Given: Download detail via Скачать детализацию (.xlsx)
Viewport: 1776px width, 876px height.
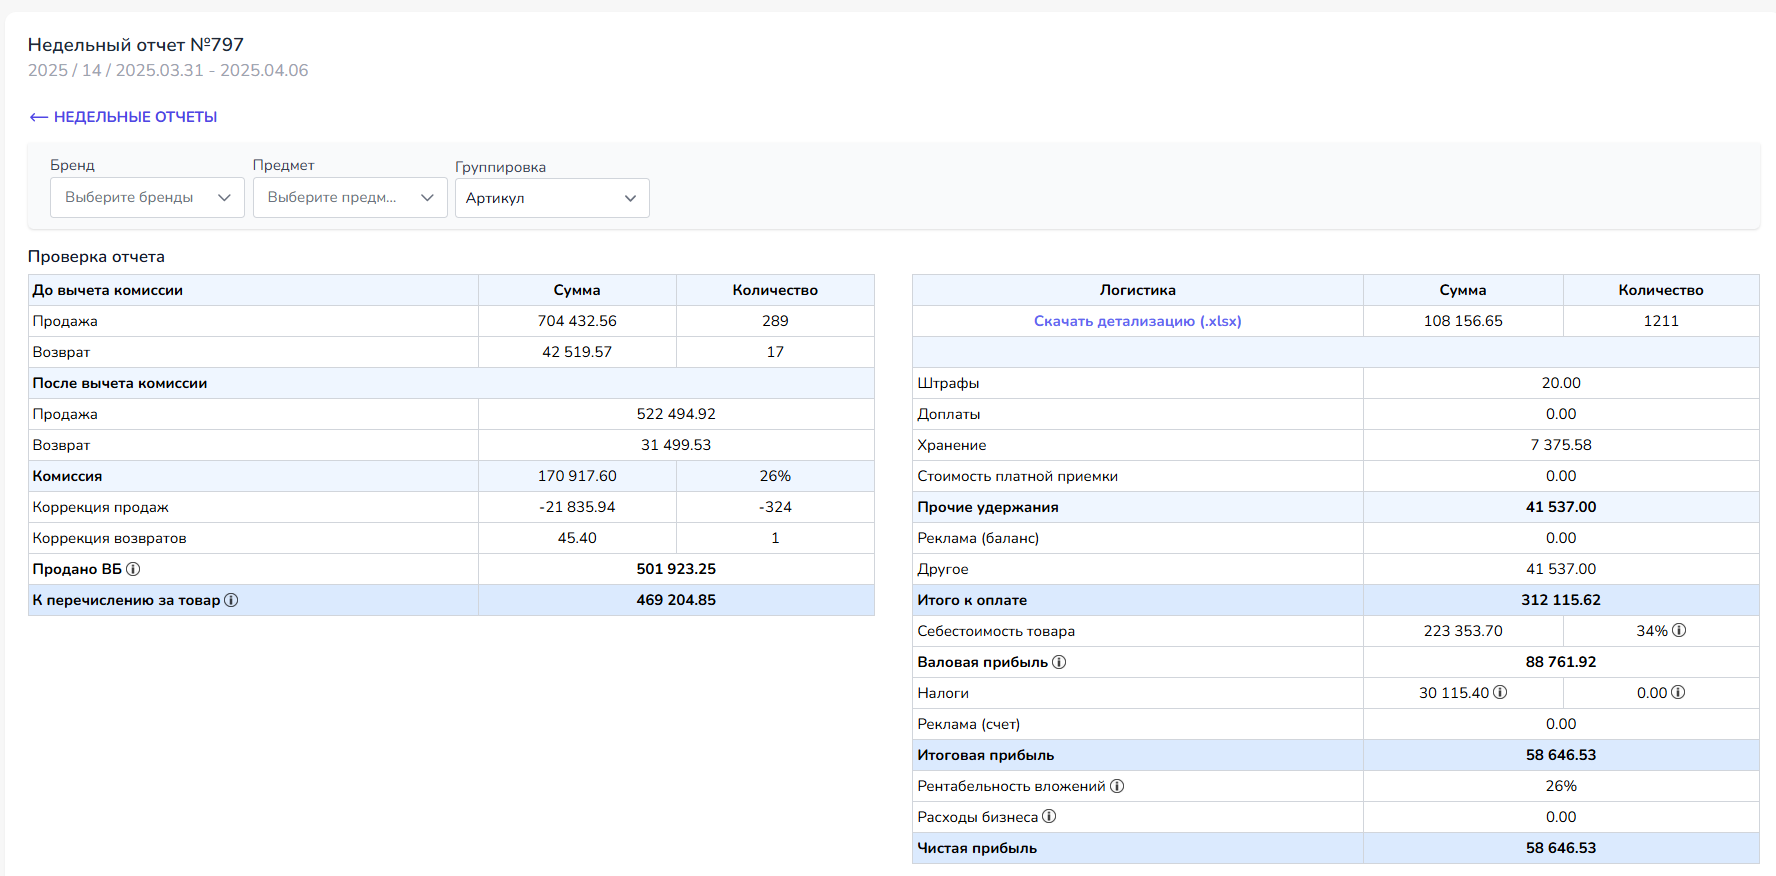Looking at the screenshot, I should pyautogui.click(x=1137, y=321).
